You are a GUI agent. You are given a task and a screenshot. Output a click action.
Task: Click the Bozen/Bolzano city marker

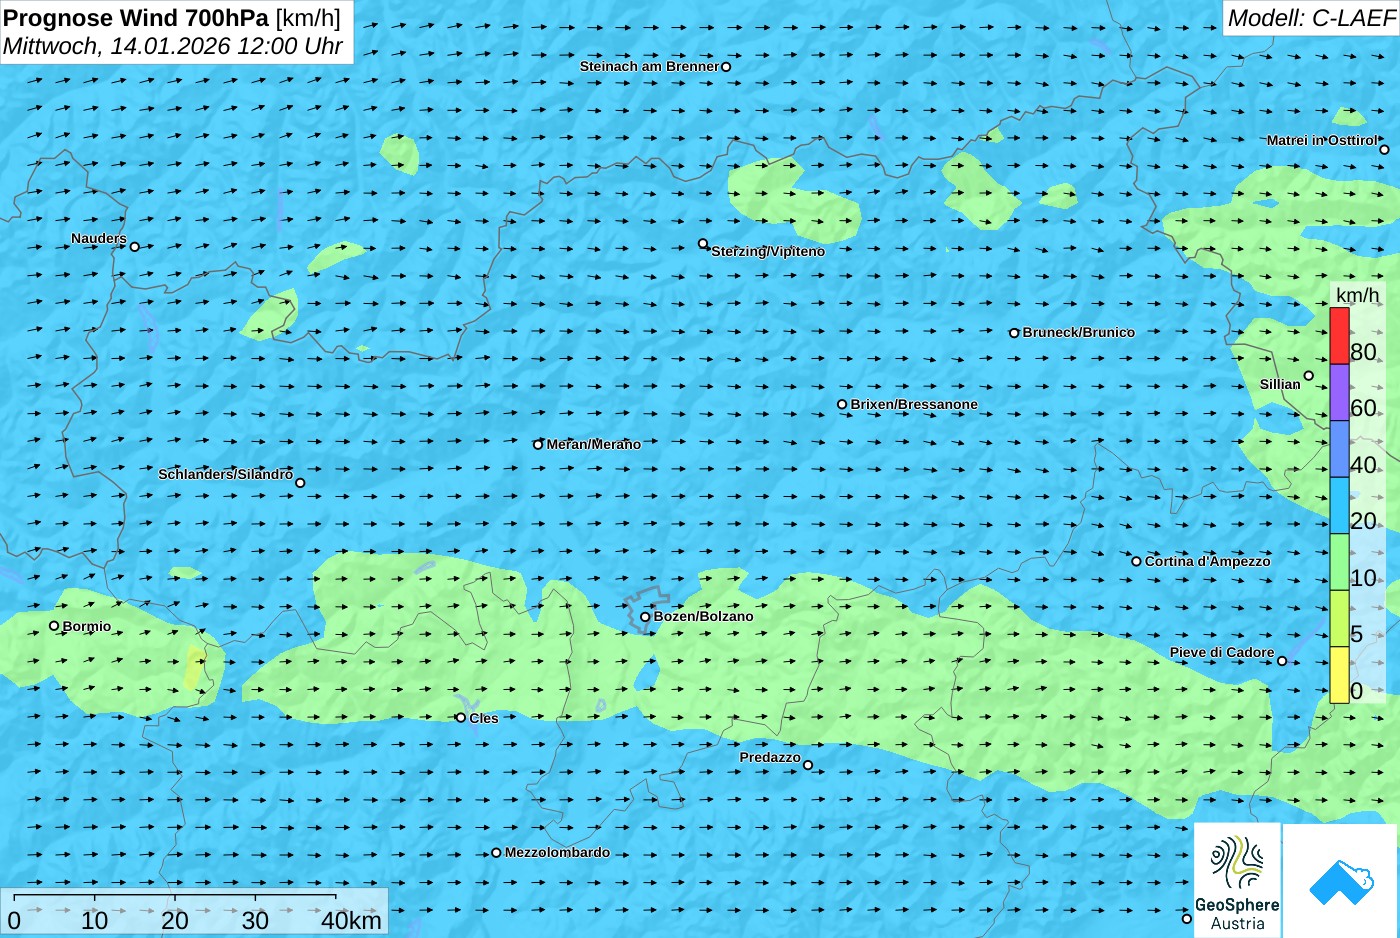(645, 617)
